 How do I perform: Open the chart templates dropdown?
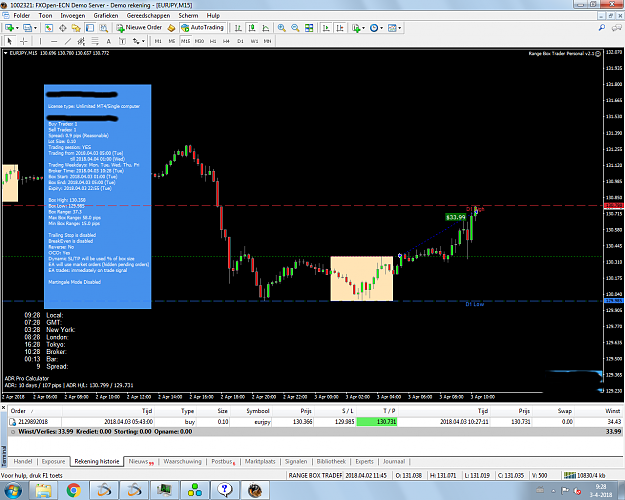(x=394, y=28)
